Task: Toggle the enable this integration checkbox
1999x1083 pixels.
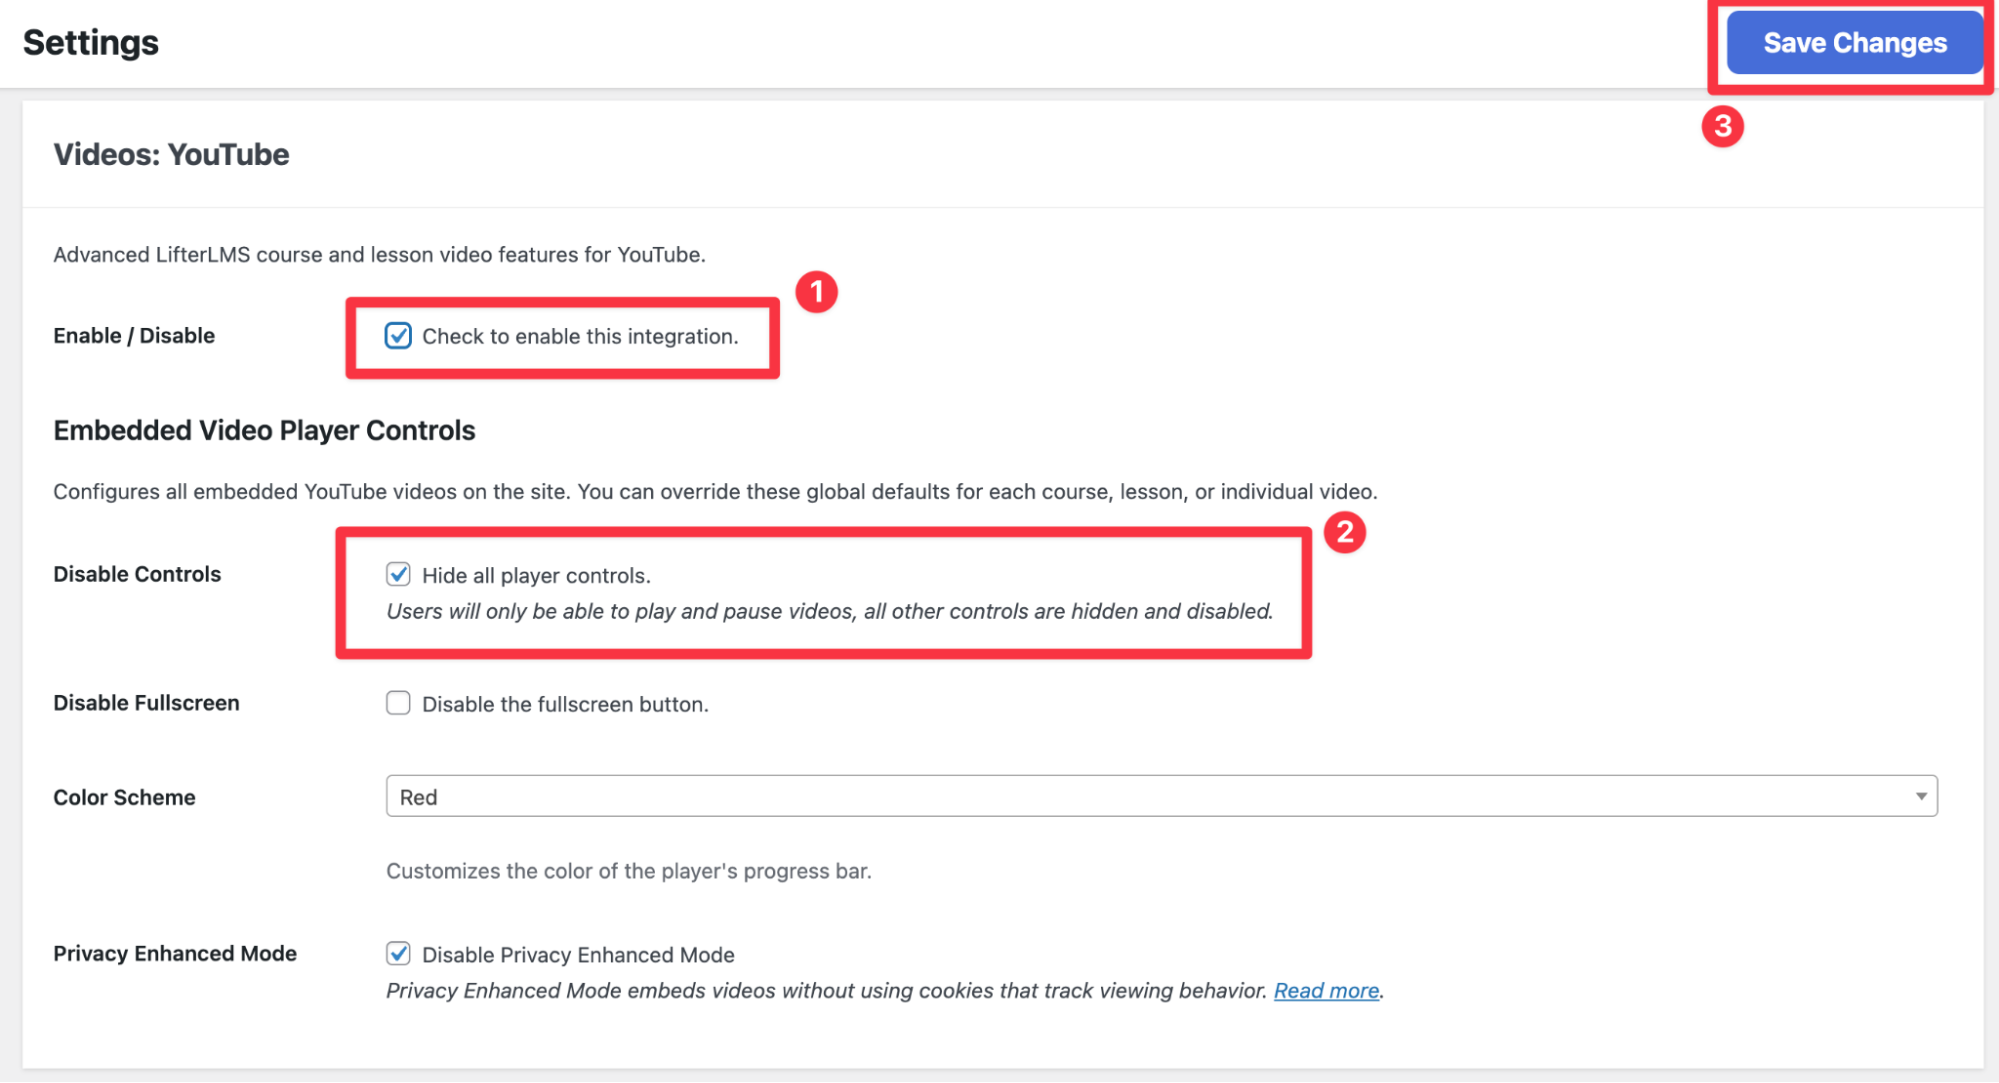Action: click(x=398, y=336)
